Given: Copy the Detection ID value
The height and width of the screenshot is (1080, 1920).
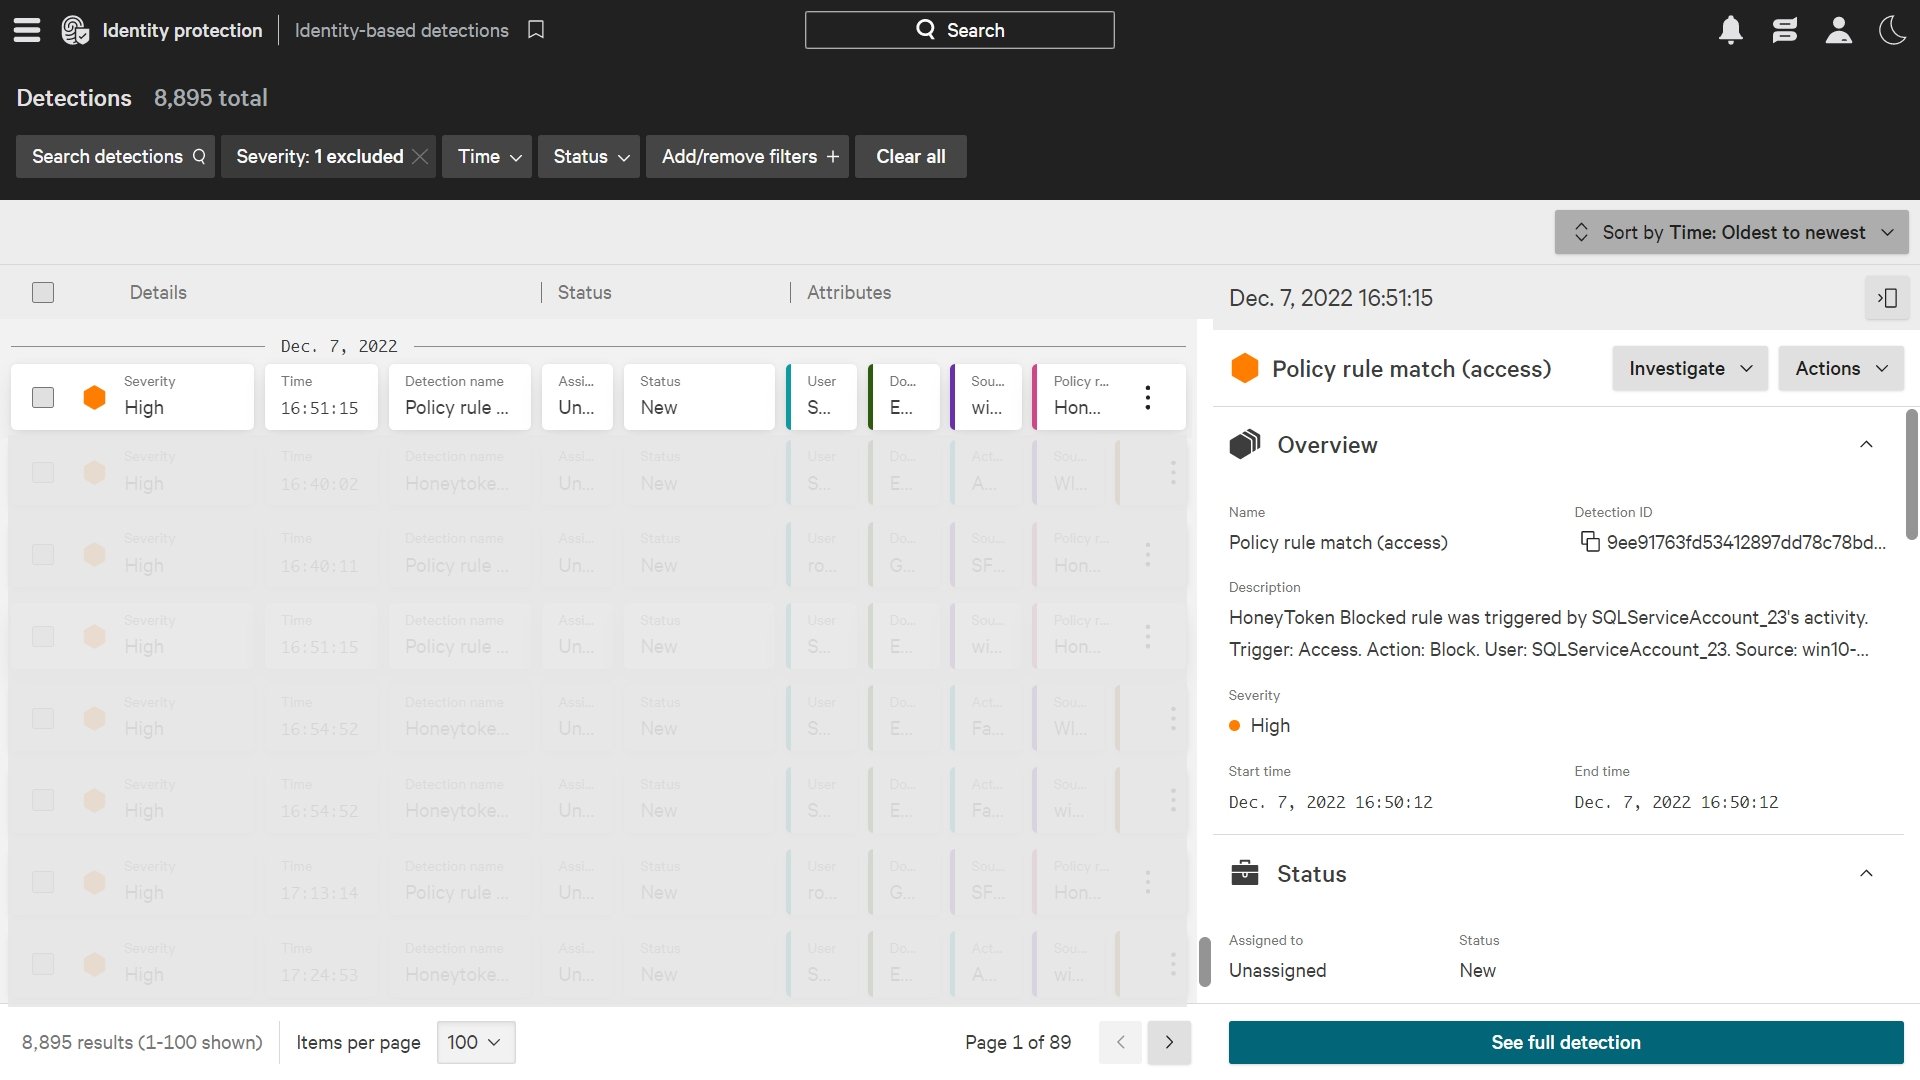Looking at the screenshot, I should [x=1589, y=542].
